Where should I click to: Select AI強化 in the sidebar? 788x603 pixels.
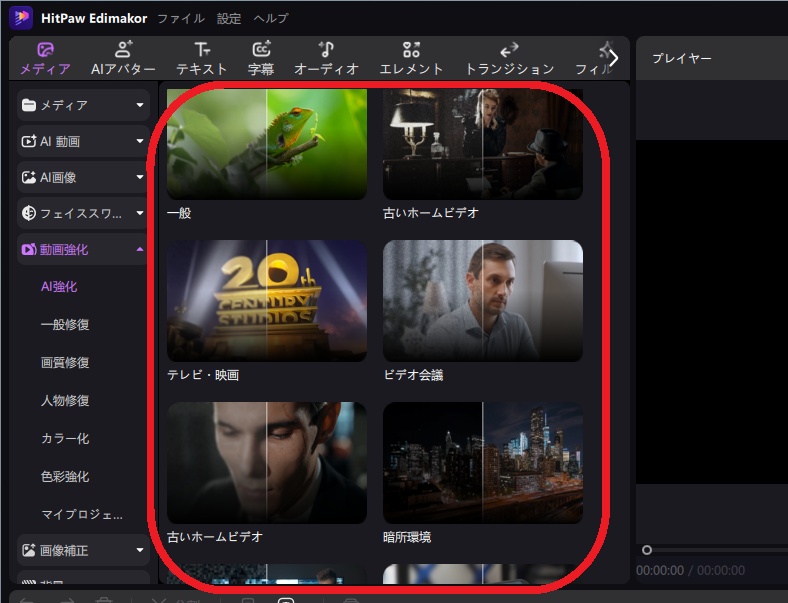pos(59,286)
